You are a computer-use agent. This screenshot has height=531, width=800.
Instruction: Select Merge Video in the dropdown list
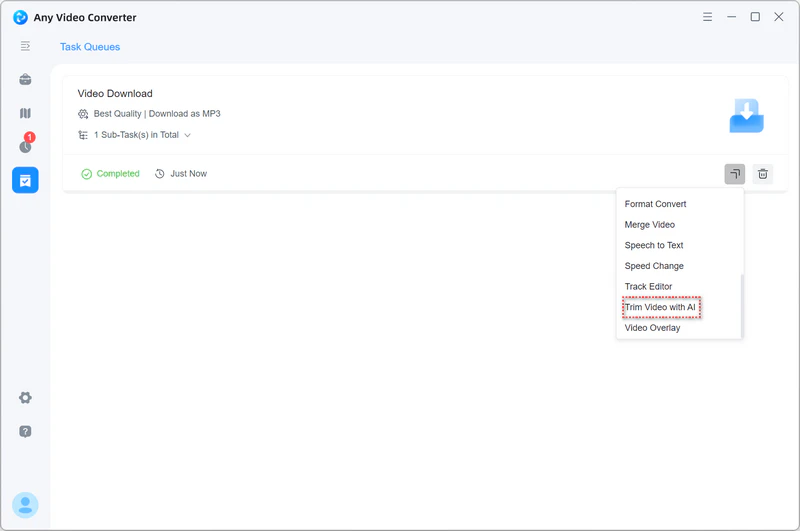click(x=649, y=225)
